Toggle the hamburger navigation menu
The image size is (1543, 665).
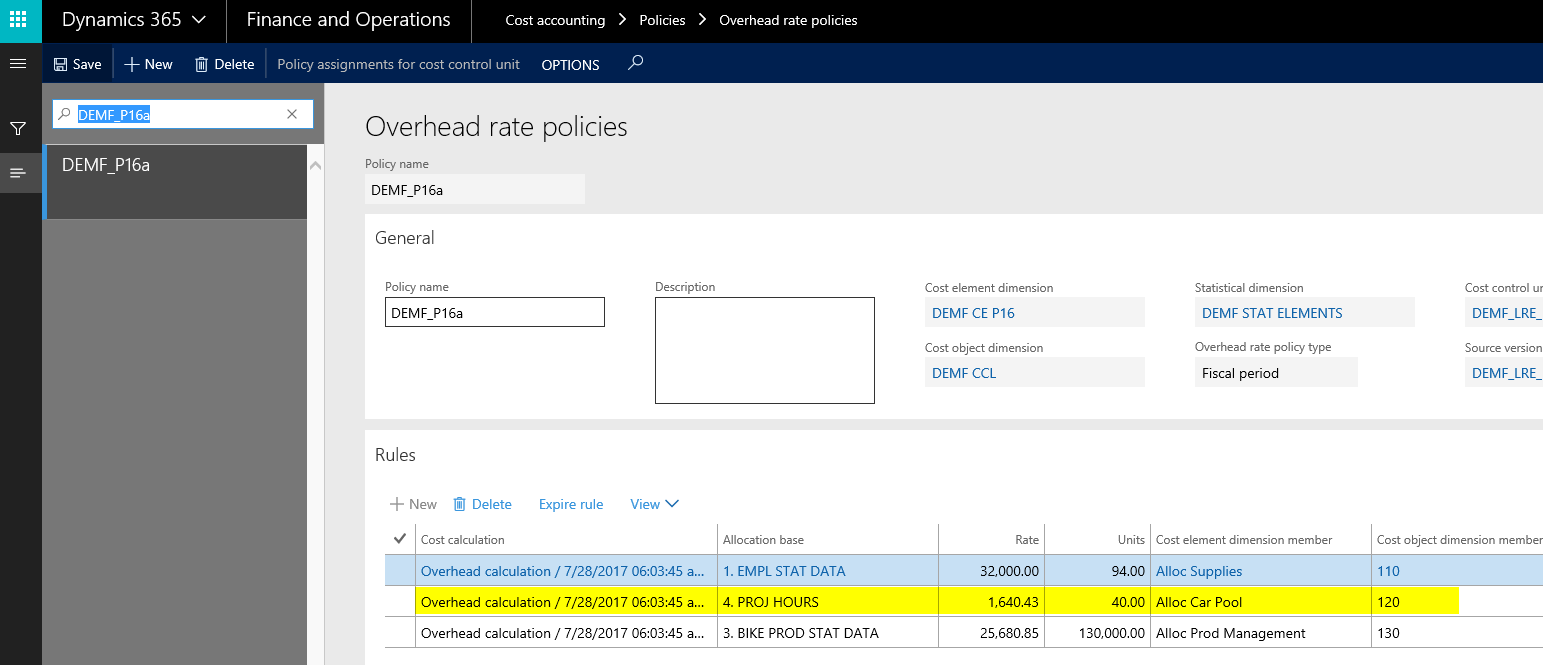coord(17,64)
